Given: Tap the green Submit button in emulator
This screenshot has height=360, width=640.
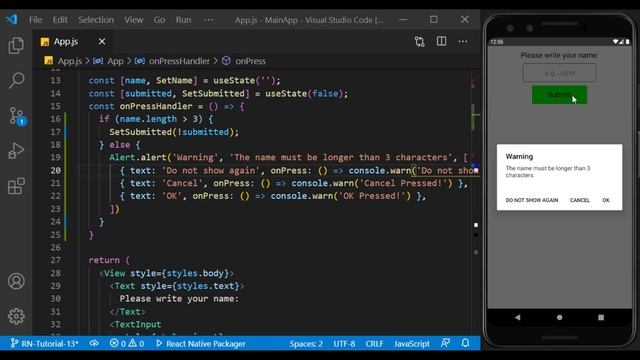Looking at the screenshot, I should pos(559,95).
